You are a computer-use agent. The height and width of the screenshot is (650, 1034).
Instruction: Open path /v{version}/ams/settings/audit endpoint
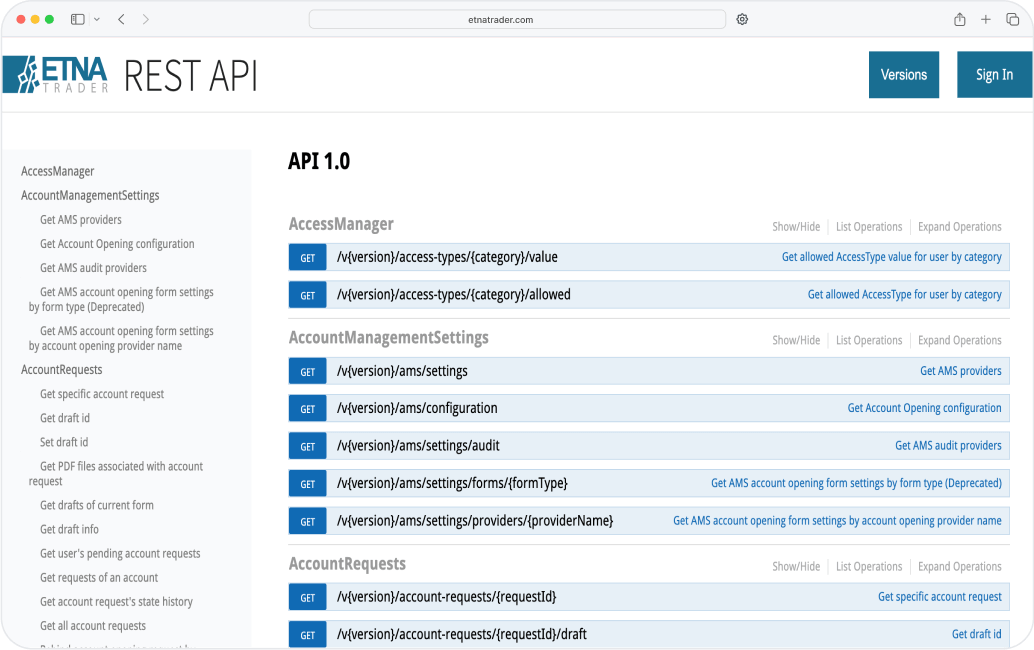(x=418, y=446)
